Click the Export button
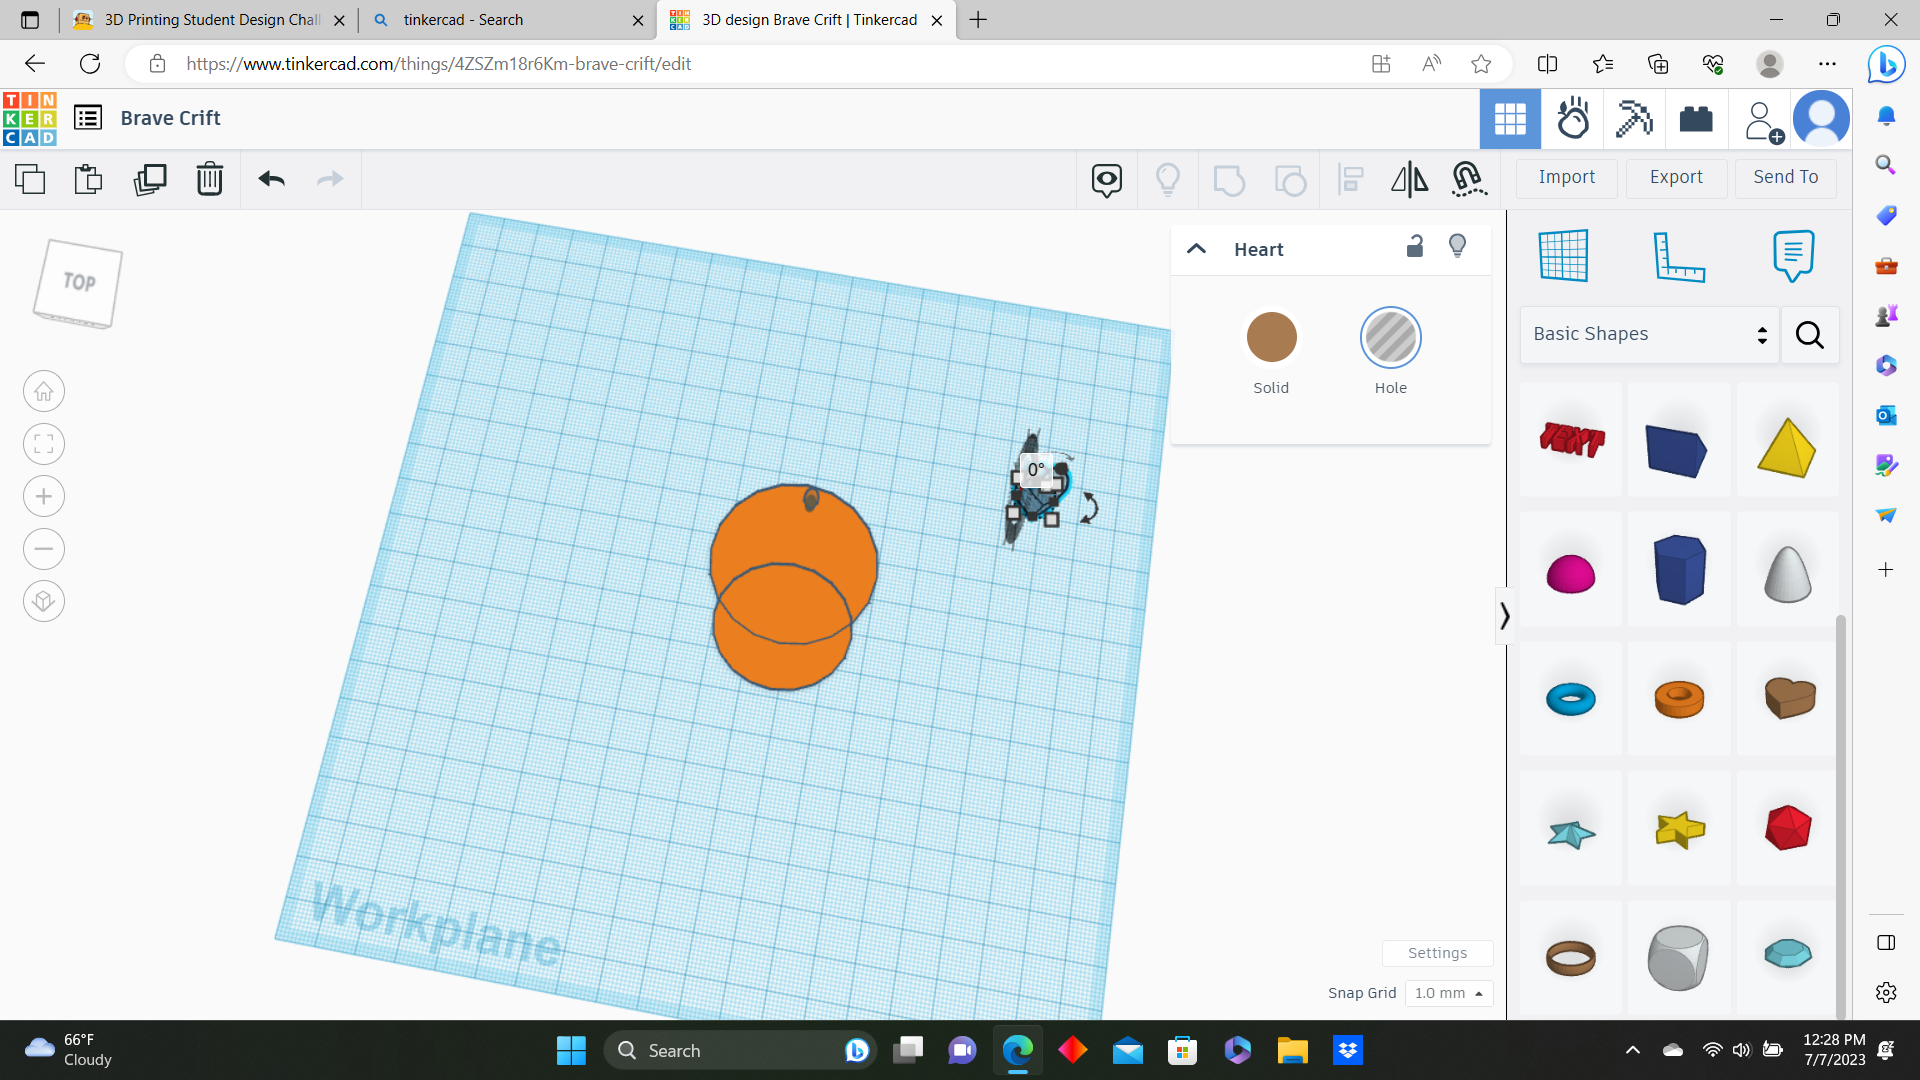 point(1675,177)
